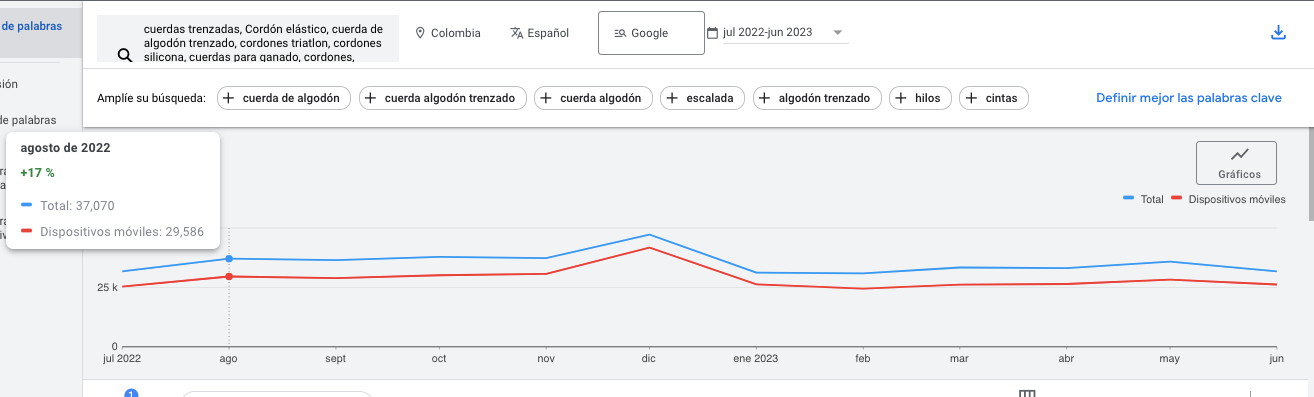
Task: Select the ago data point on the blue line
Action: pyautogui.click(x=229, y=259)
